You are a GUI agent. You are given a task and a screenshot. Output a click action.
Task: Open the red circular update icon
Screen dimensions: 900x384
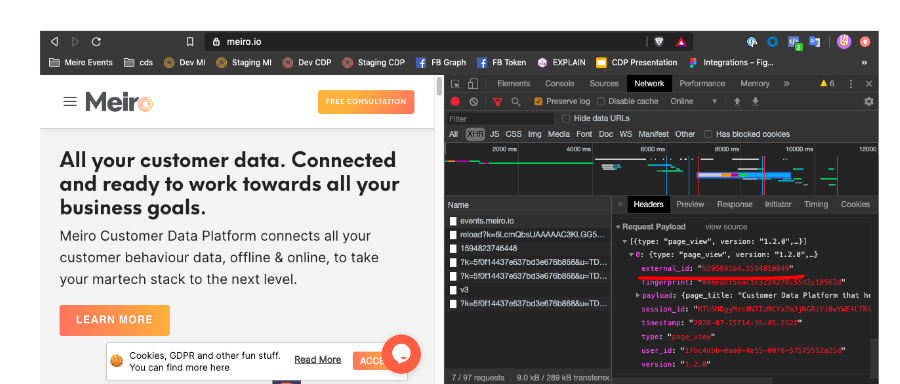click(x=865, y=42)
